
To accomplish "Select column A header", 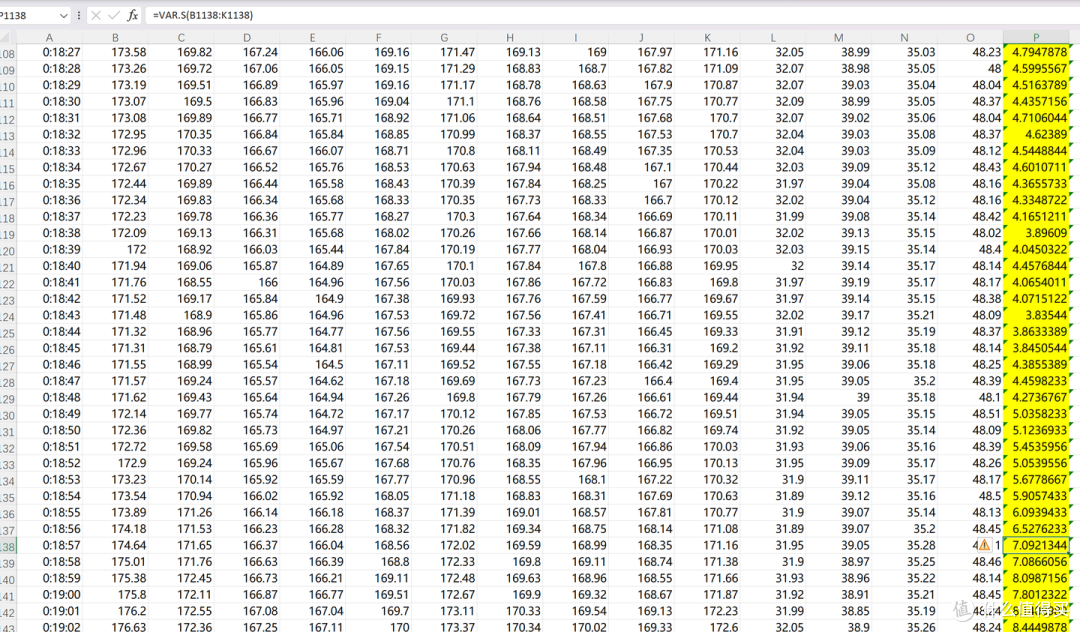I will (x=49, y=38).
